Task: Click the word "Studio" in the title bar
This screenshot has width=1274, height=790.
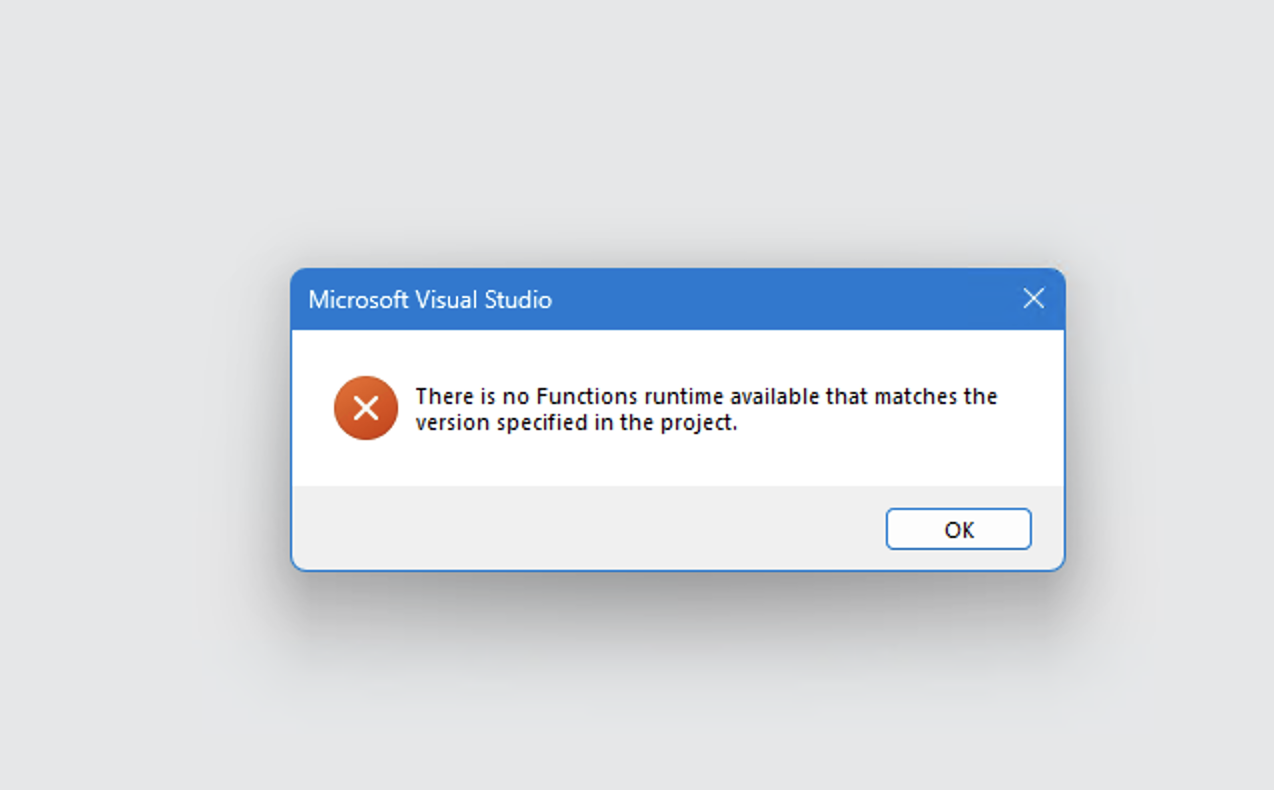Action: coord(518,299)
